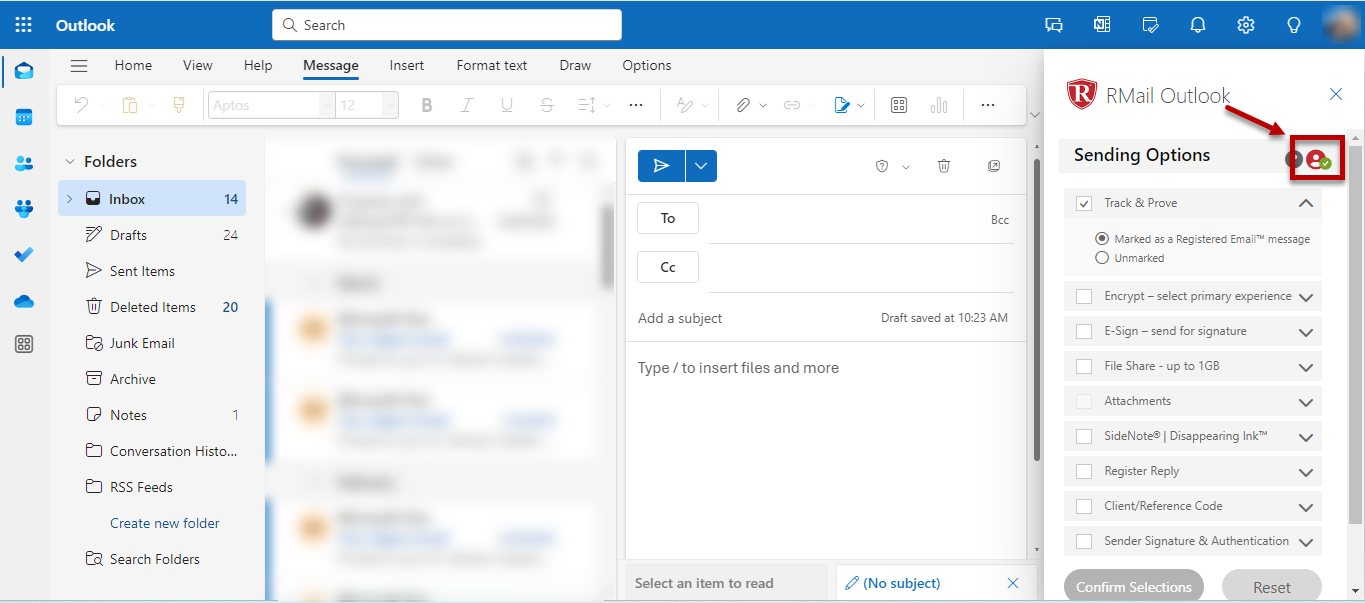
Task: Apply Strikethrough formatting
Action: point(546,105)
